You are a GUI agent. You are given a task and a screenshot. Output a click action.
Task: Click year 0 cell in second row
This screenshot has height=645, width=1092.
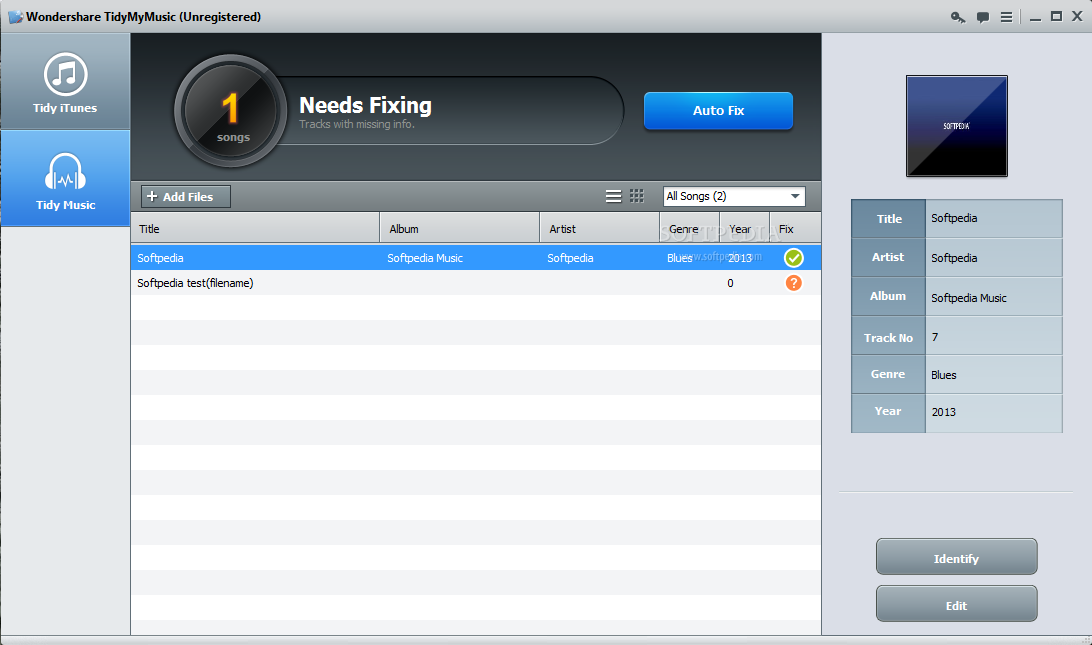[730, 283]
